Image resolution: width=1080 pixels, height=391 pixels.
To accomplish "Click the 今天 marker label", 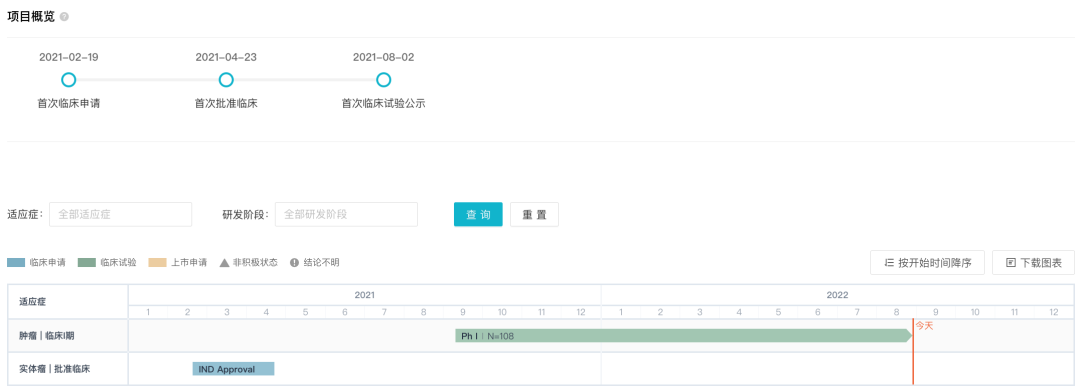I will tap(924, 325).
